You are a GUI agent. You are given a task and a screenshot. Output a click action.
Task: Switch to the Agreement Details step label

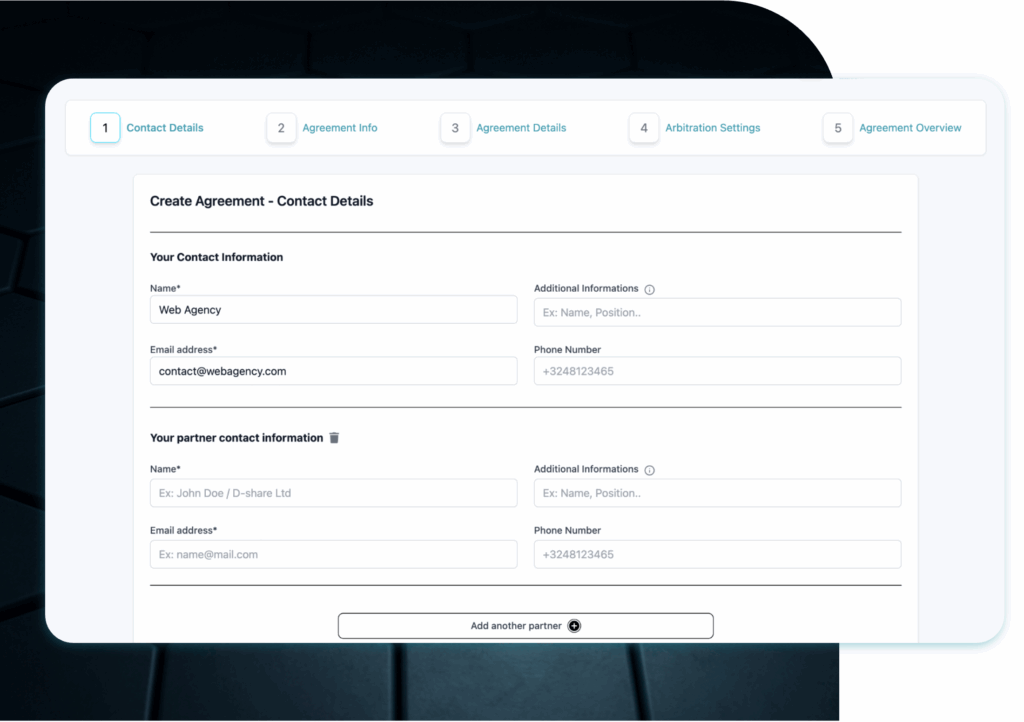(x=521, y=128)
